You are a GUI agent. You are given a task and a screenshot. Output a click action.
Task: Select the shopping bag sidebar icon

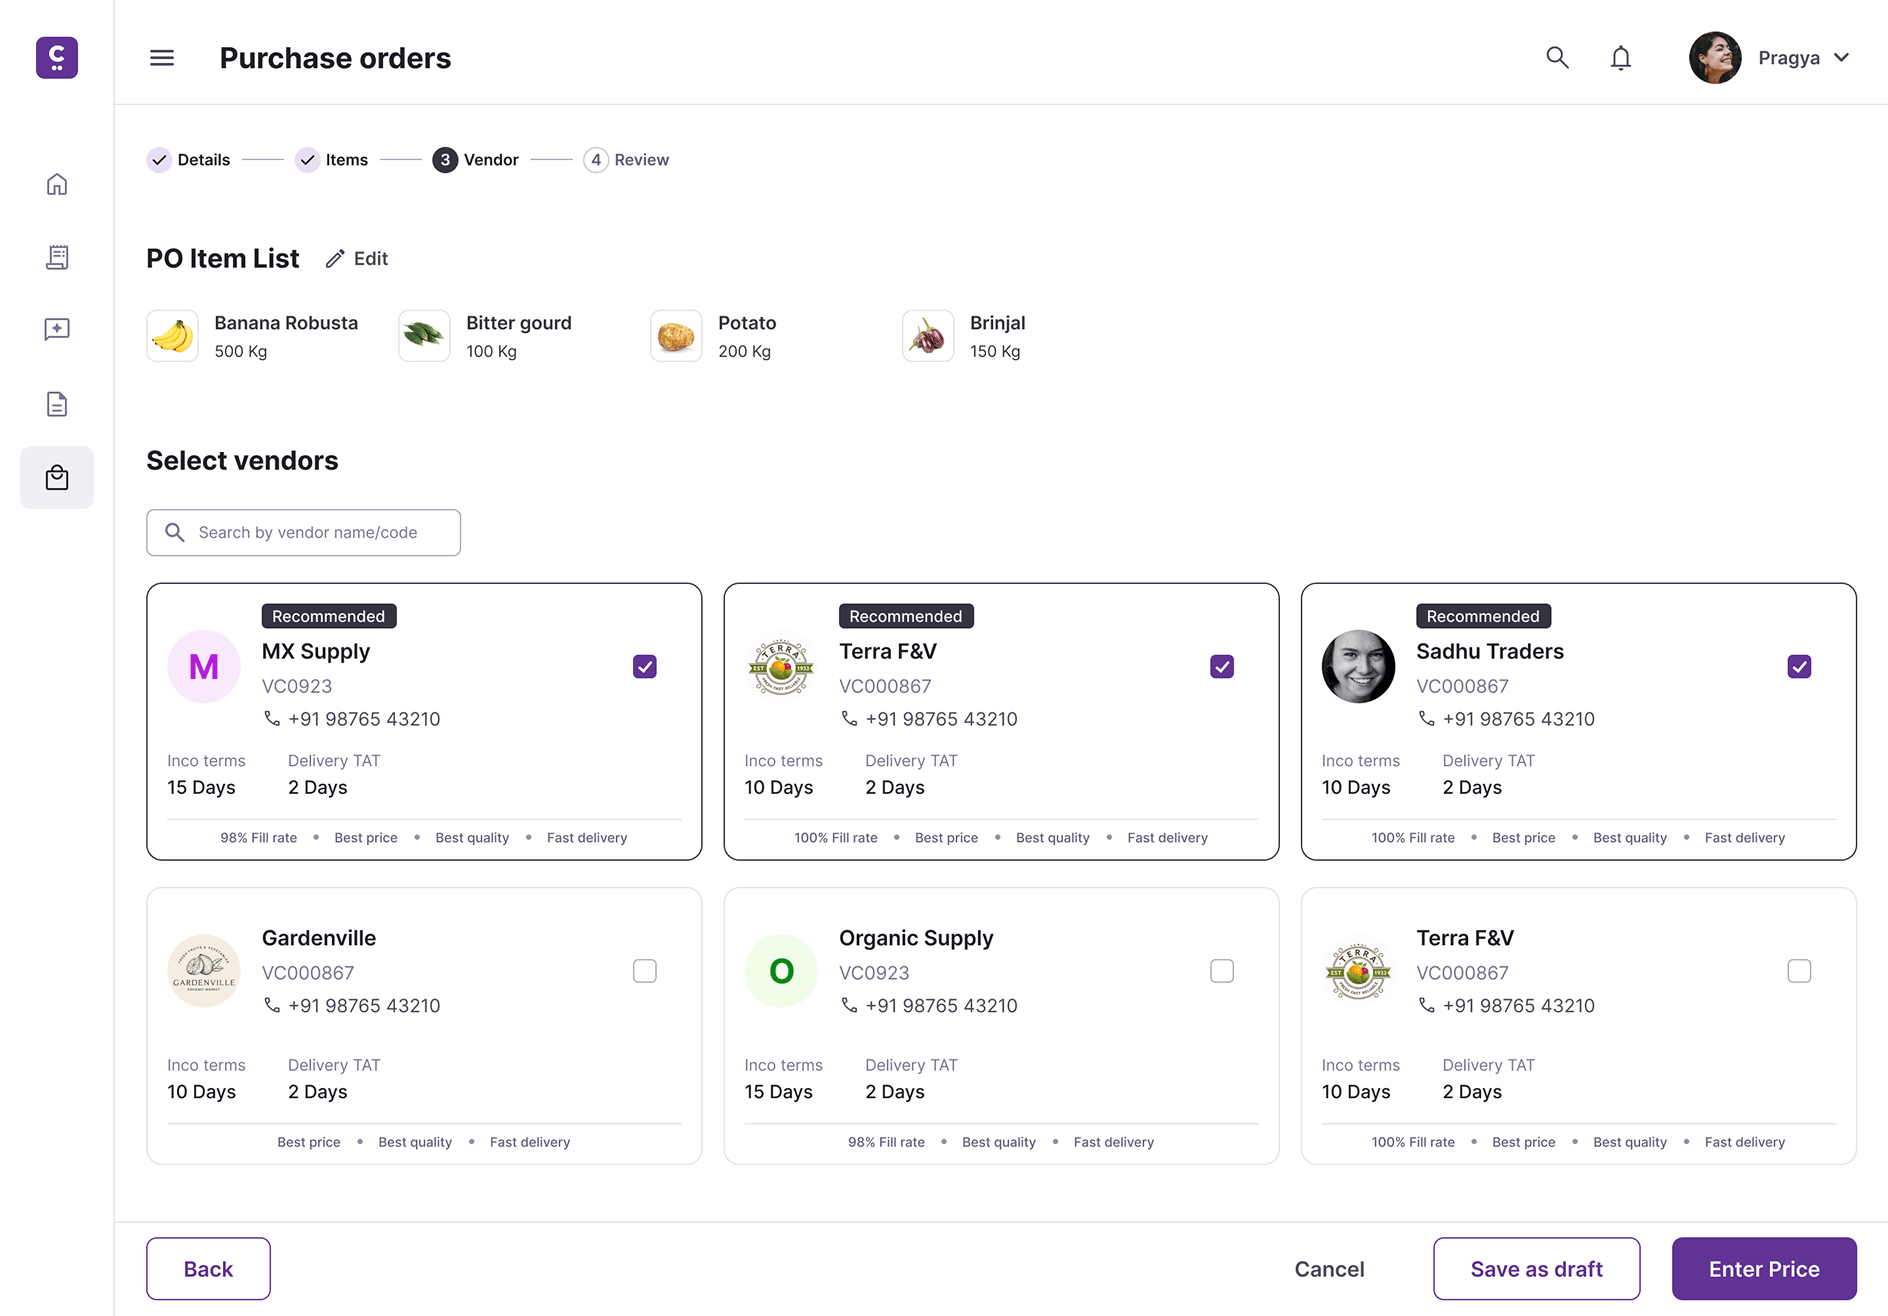(x=57, y=478)
